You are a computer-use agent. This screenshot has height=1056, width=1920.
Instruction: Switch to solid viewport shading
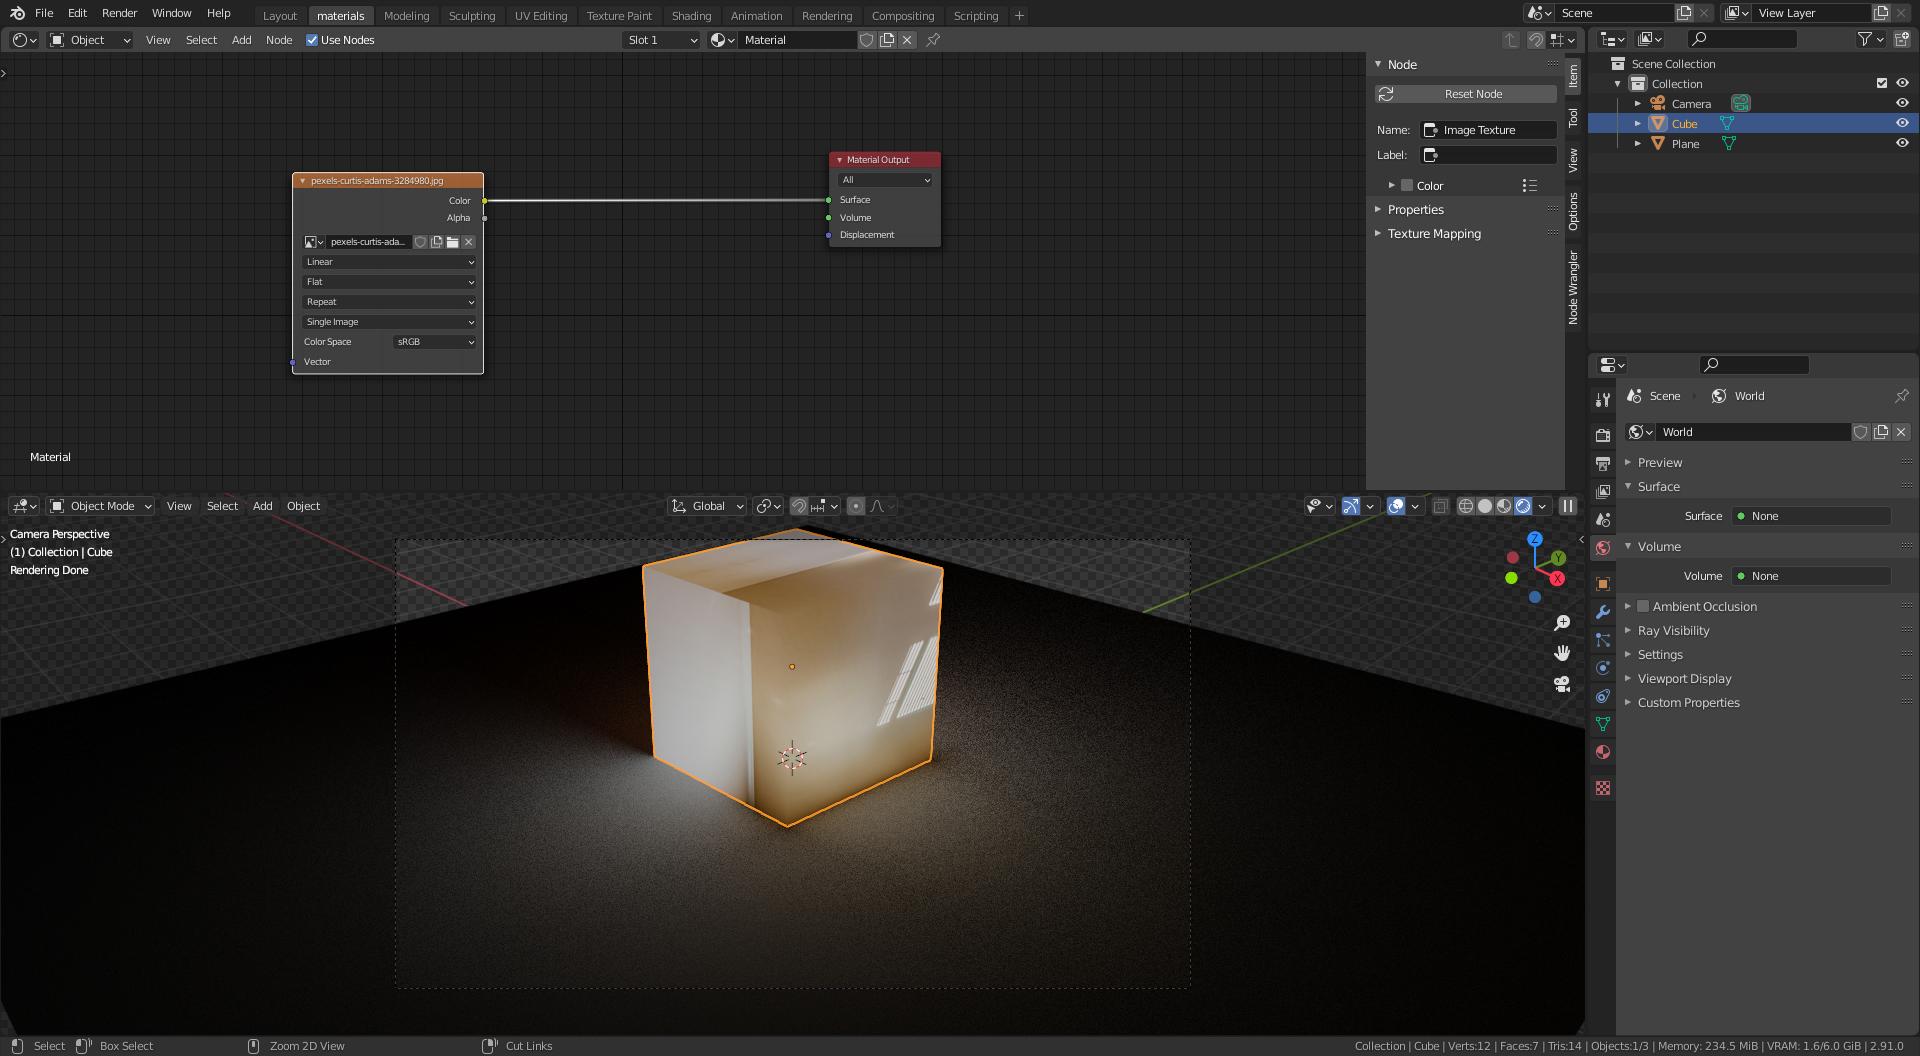pos(1485,506)
